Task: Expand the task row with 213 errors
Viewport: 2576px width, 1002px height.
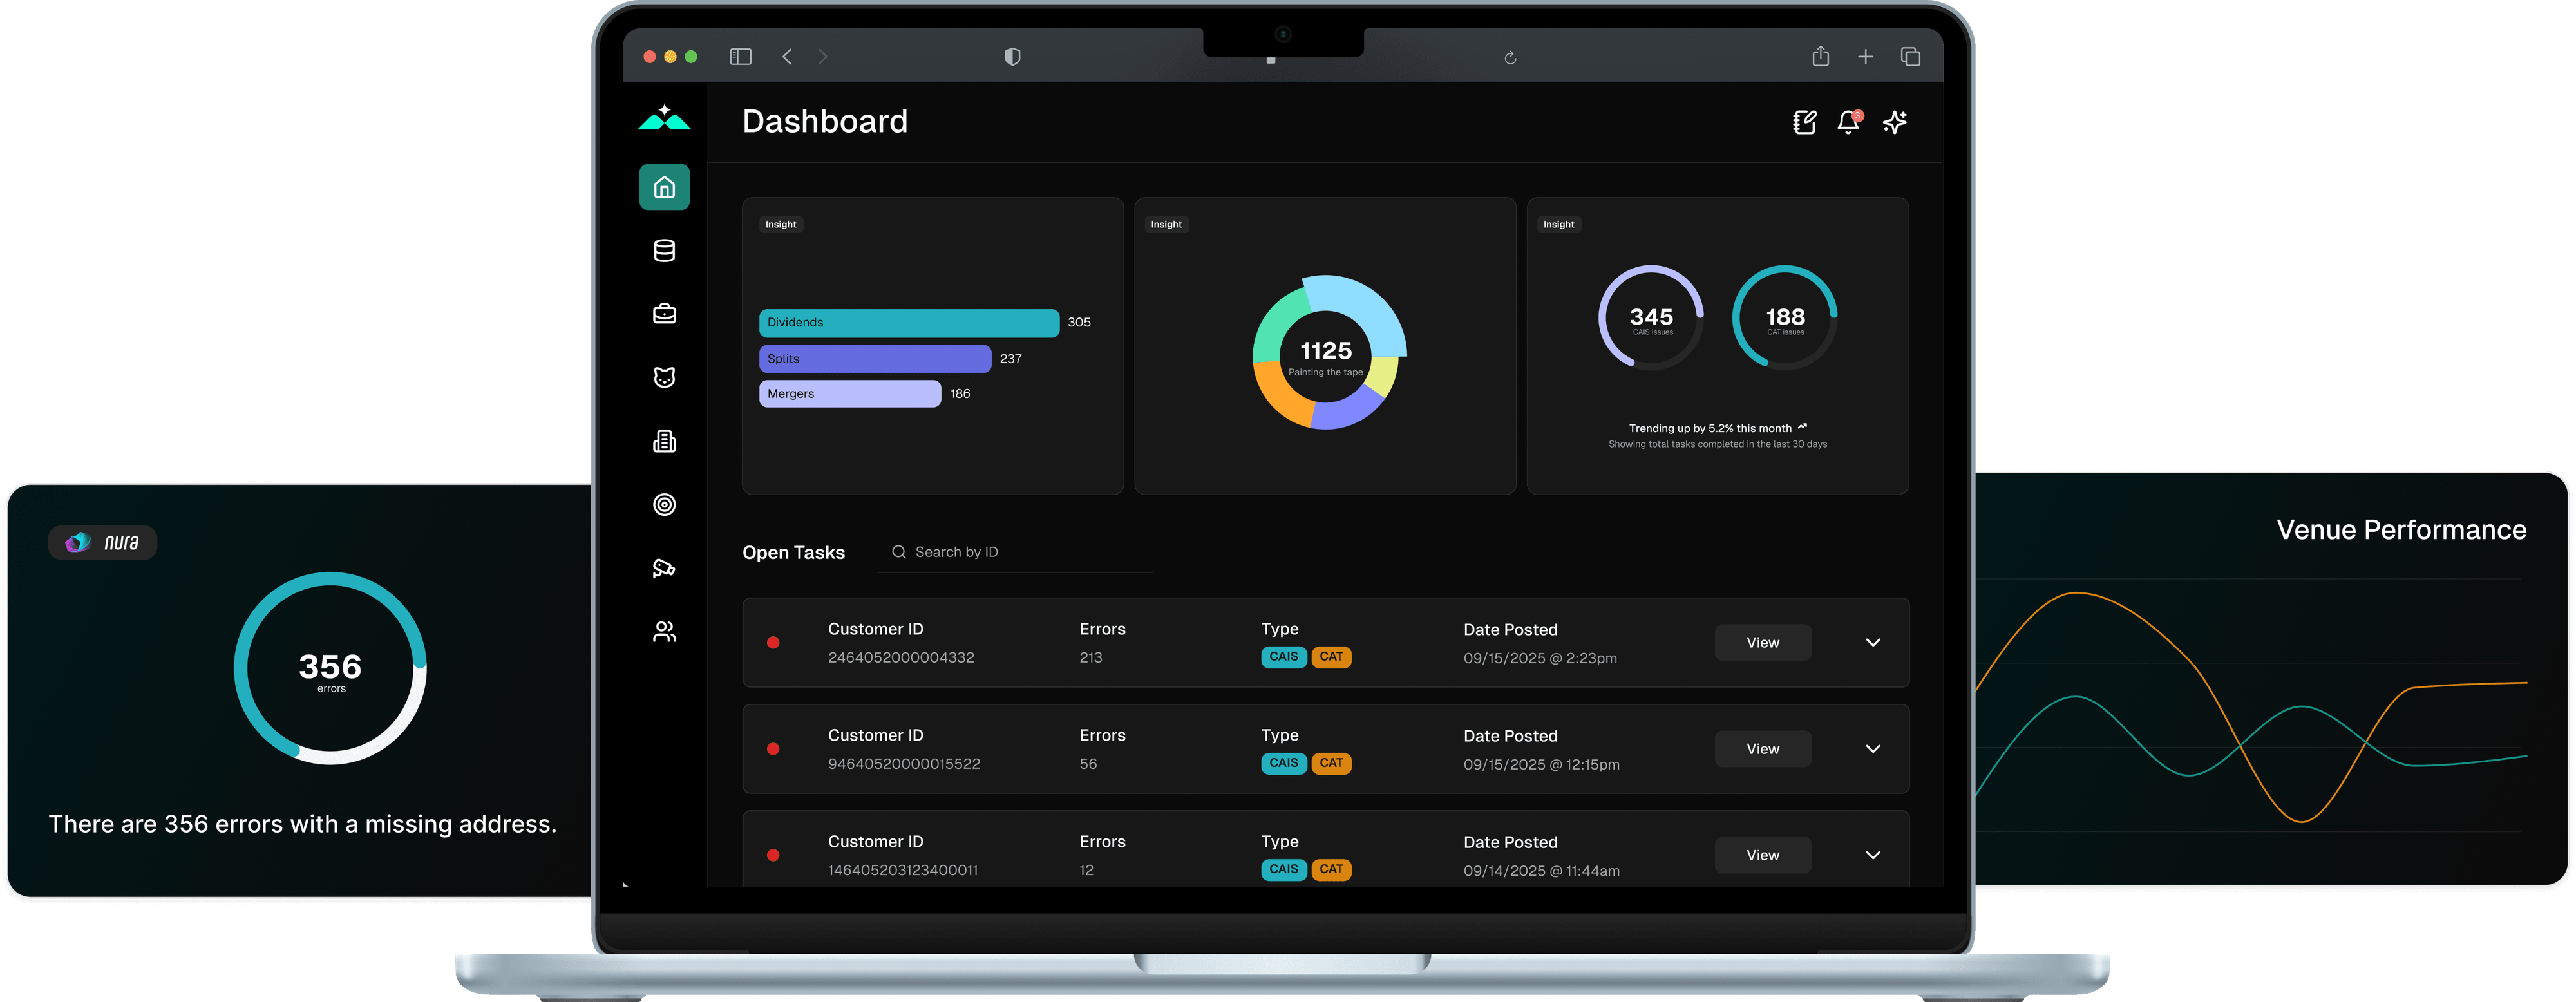Action: point(1872,642)
